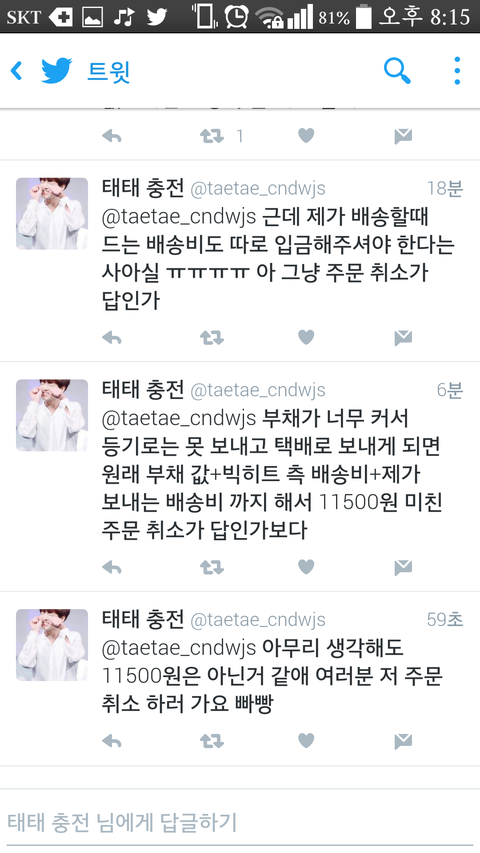
Task: Tap the Twitter bird logo in header
Action: coord(57,71)
